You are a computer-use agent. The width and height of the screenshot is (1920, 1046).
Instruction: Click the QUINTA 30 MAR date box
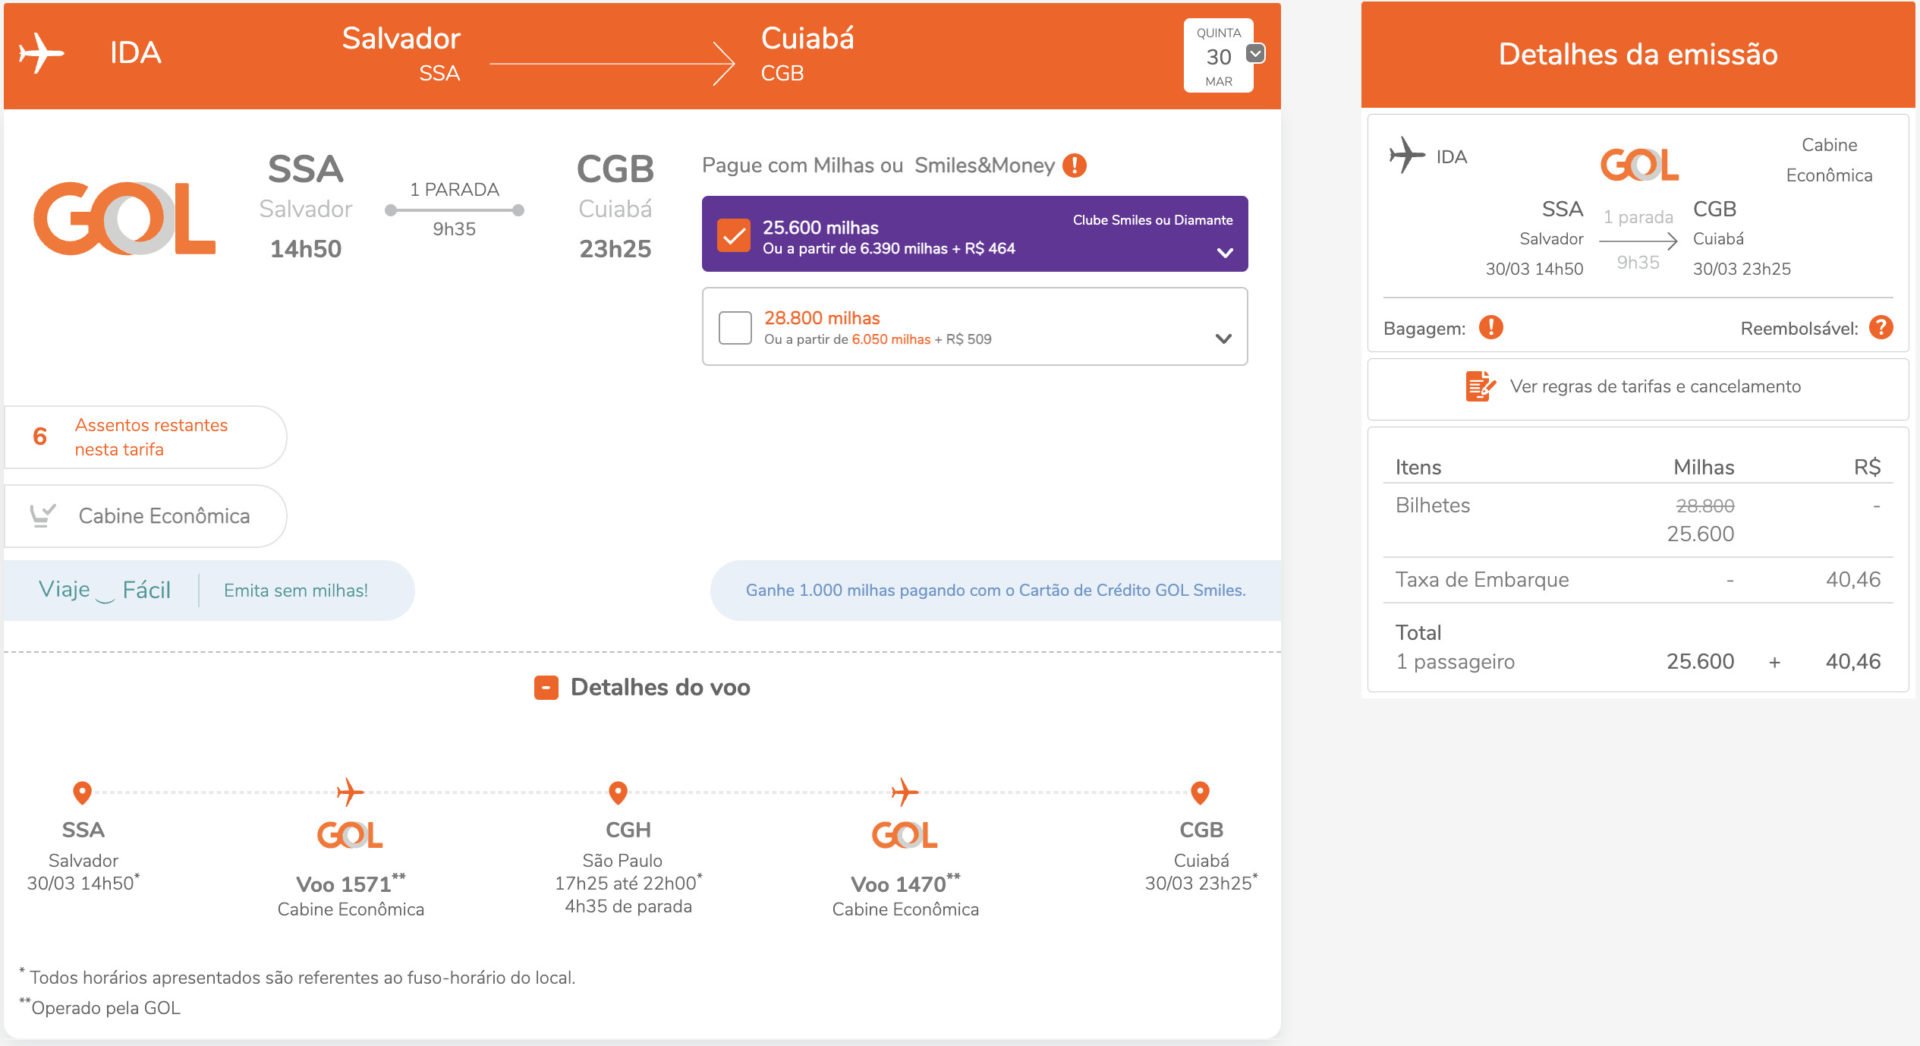coord(1218,56)
